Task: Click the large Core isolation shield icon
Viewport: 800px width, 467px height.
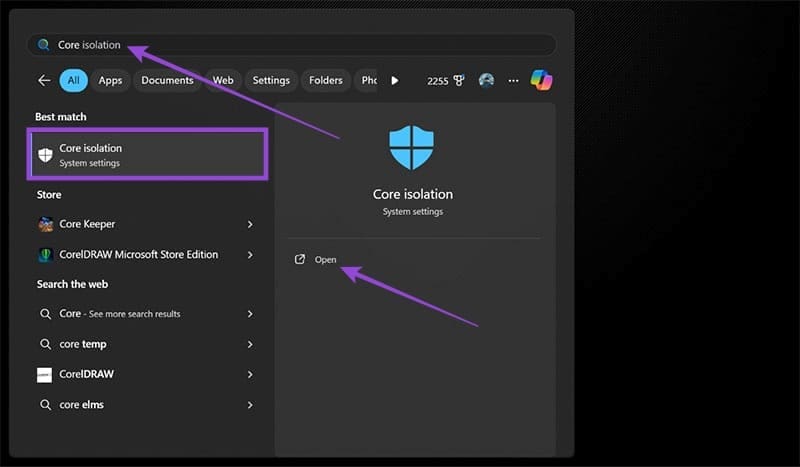Action: point(412,148)
